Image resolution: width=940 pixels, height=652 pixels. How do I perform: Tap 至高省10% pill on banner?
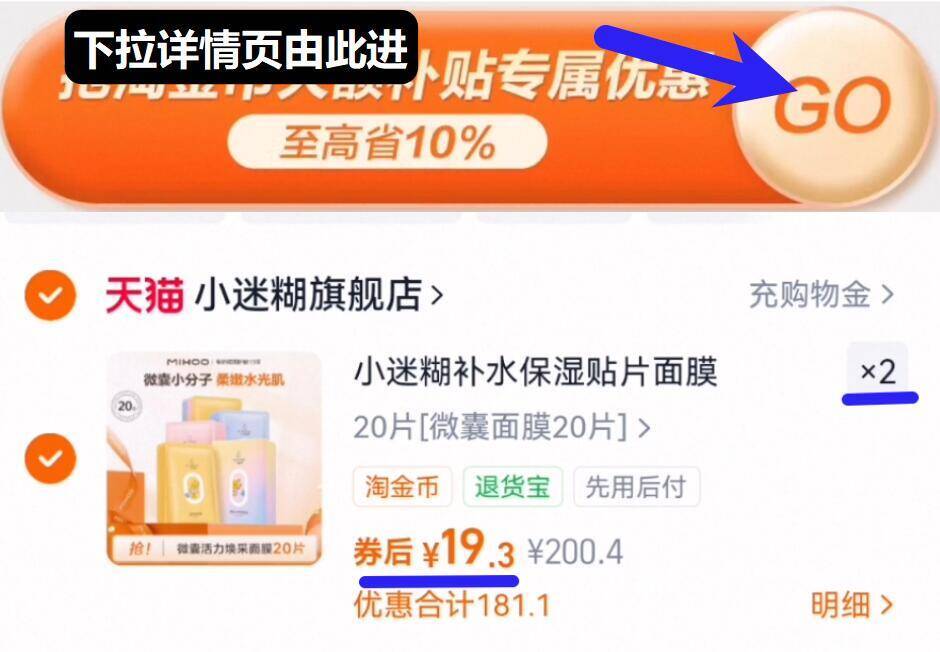(x=387, y=143)
